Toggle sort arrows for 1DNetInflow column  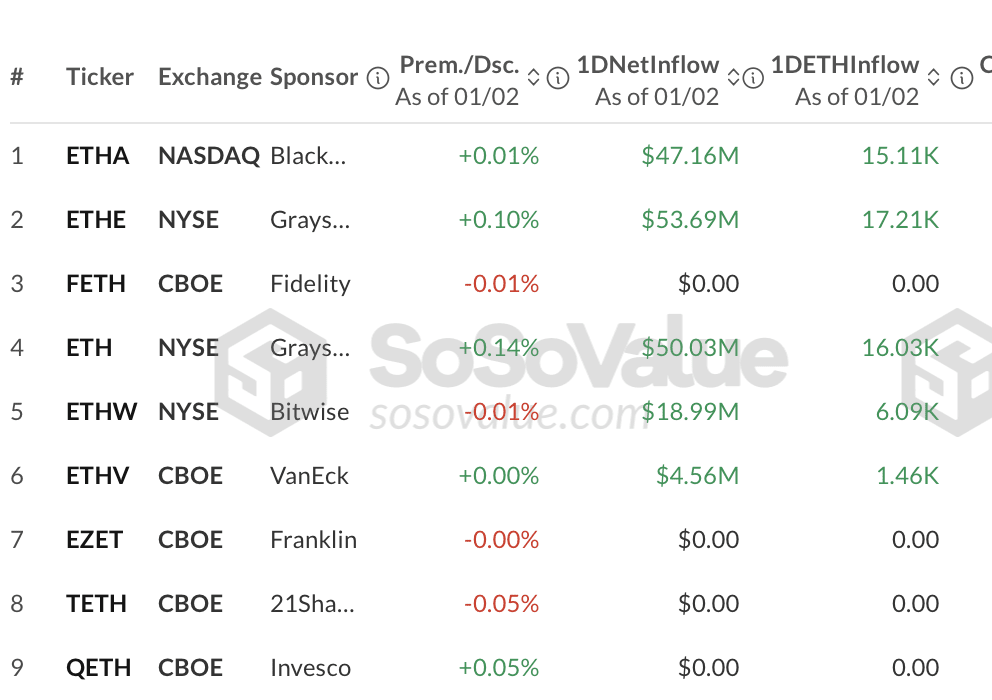pyautogui.click(x=734, y=77)
